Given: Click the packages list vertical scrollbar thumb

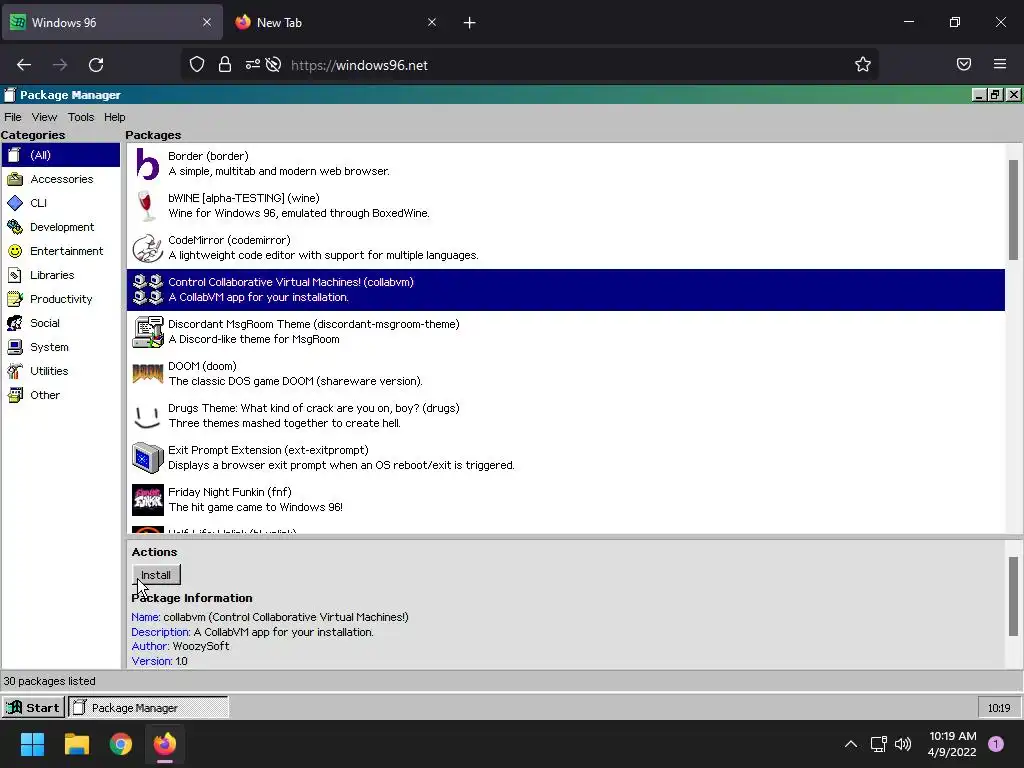Looking at the screenshot, I should (1014, 210).
